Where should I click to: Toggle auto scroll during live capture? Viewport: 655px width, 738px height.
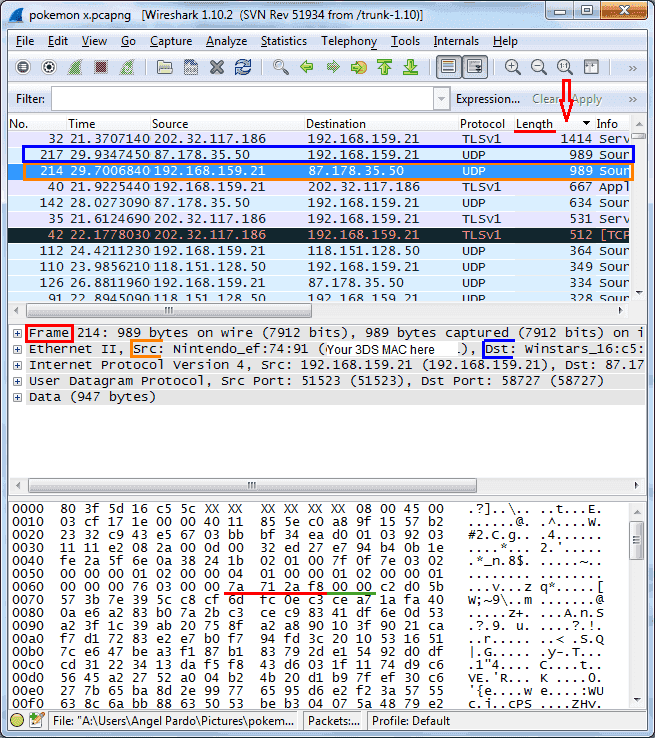(x=475, y=67)
